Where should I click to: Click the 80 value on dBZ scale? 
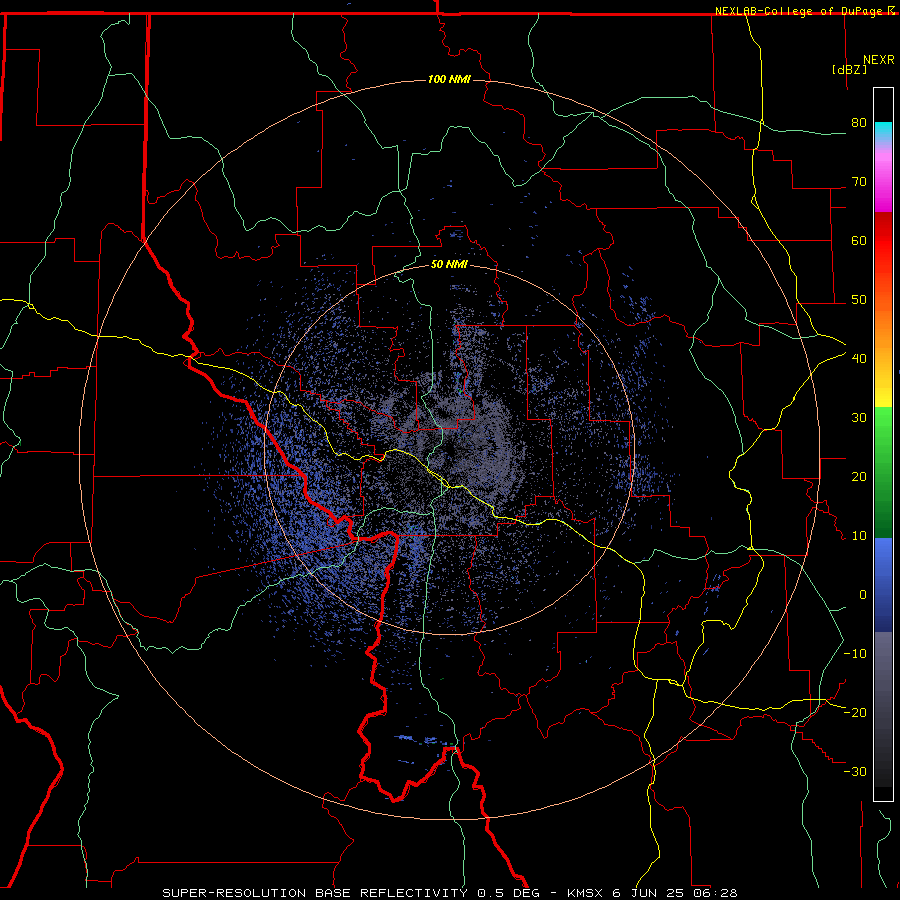pos(859,123)
